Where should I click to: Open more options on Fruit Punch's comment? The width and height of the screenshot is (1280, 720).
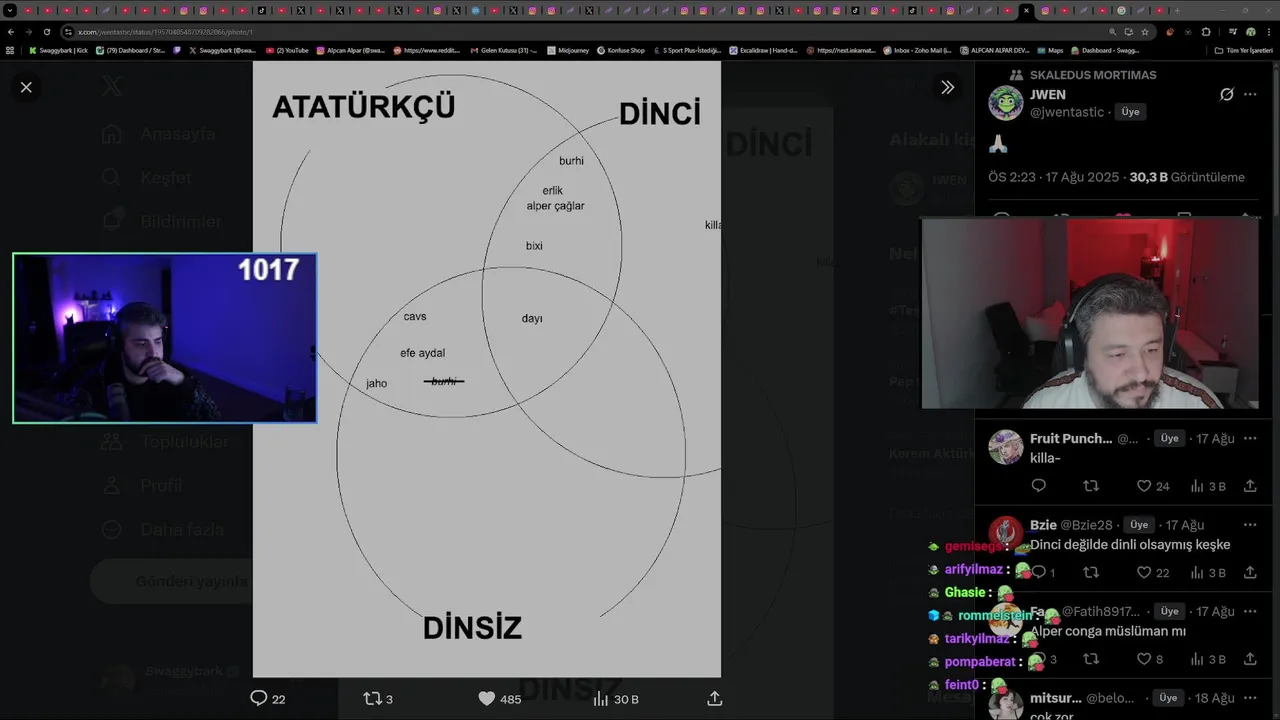[1250, 438]
